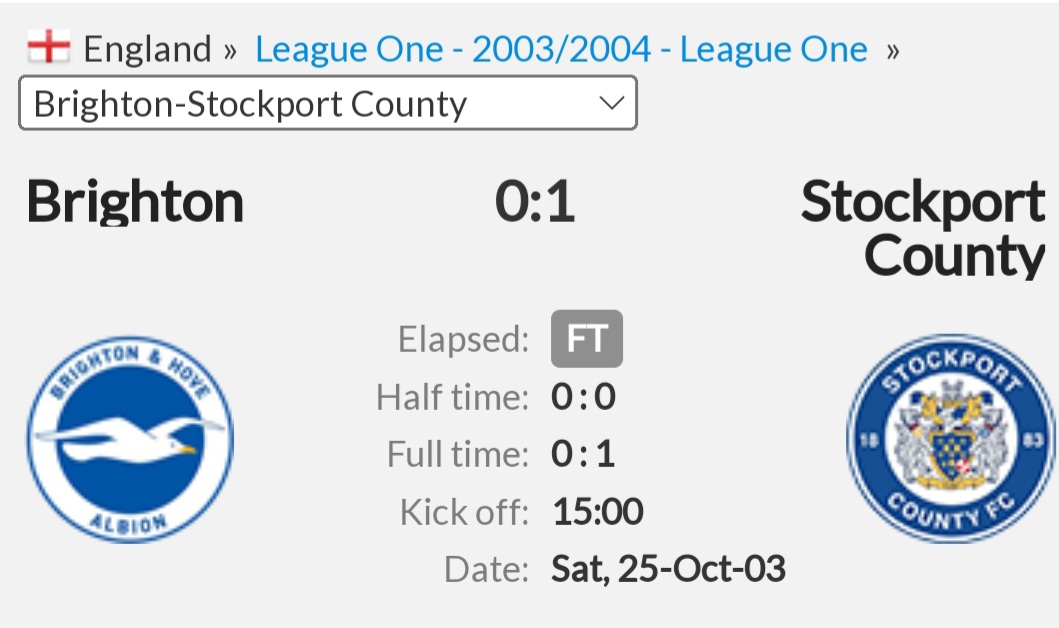Click the 15:00 kick off time
This screenshot has height=628, width=1059.
[598, 511]
